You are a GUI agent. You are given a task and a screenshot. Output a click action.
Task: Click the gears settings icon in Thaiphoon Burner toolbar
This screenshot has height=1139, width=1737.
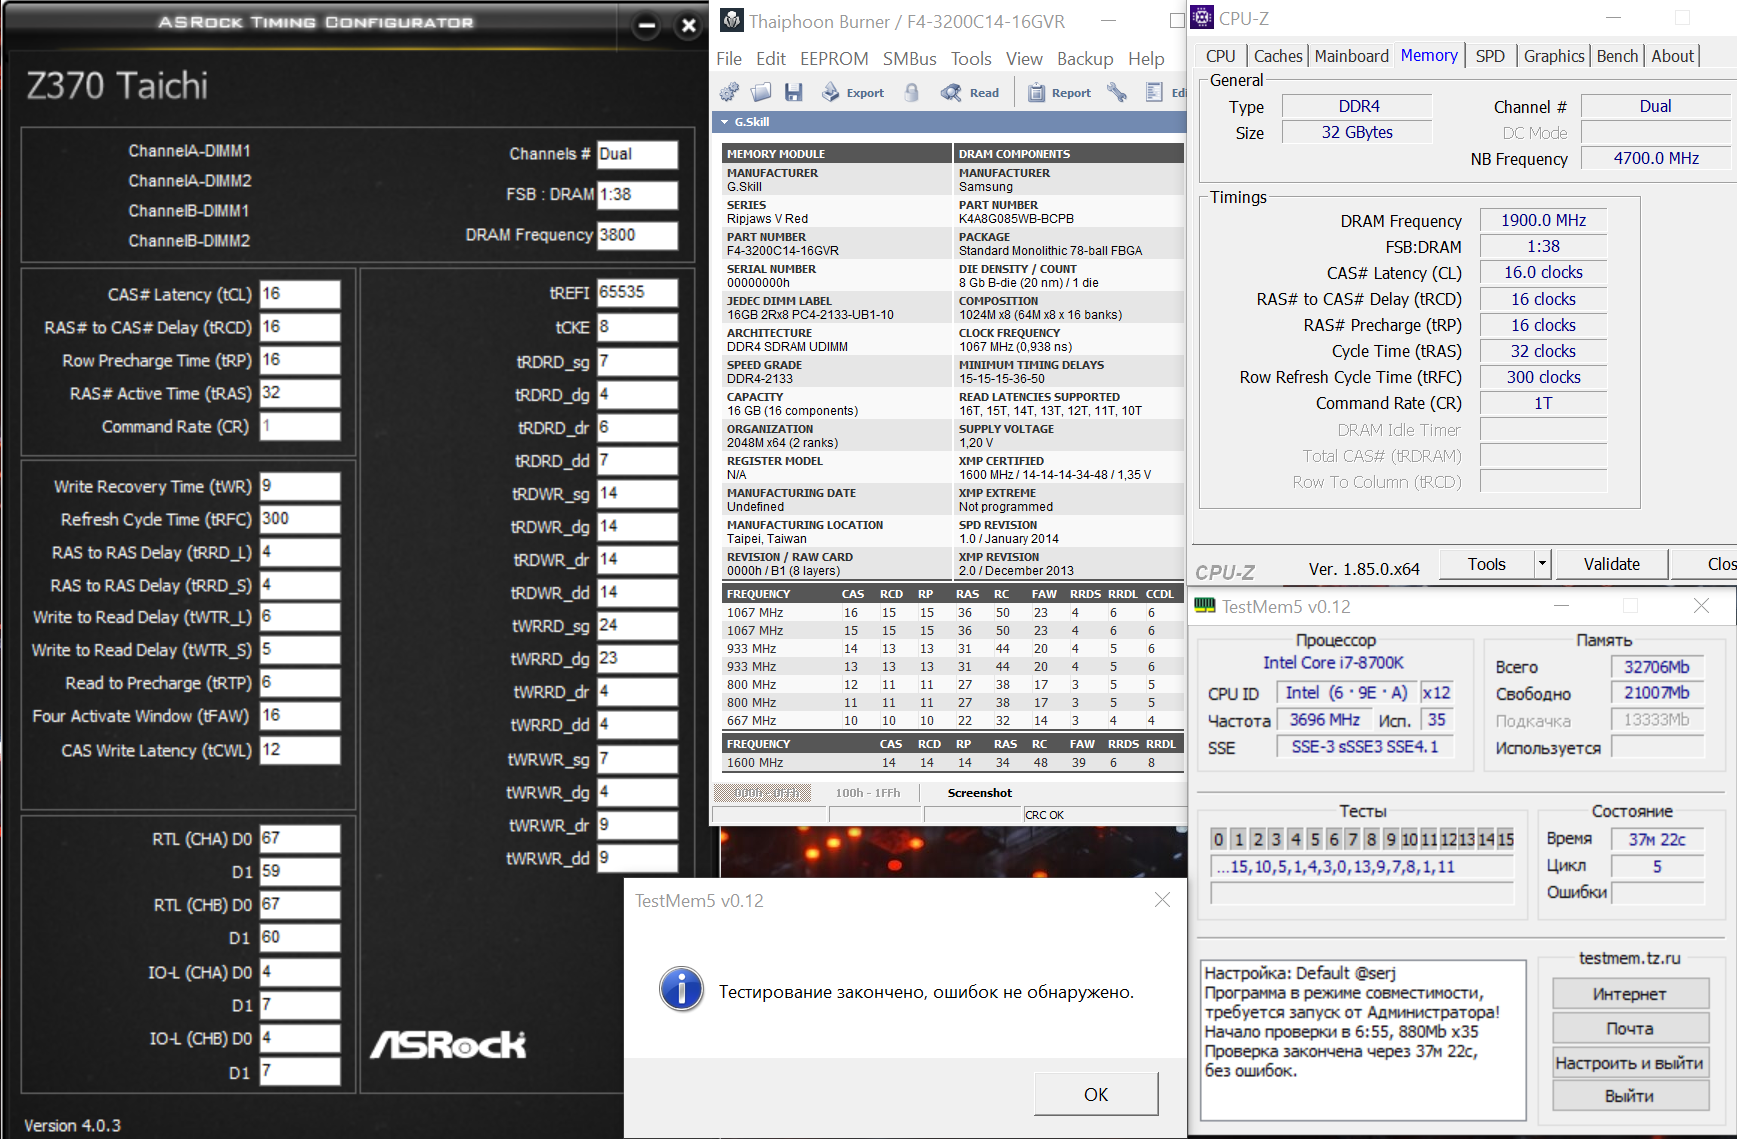729,93
